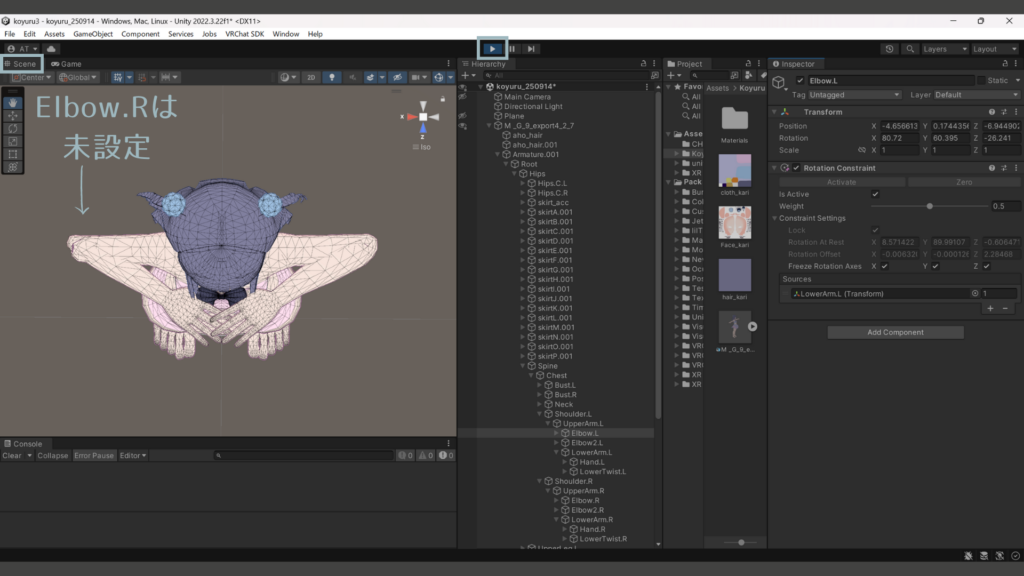Click the Step frame button
Image resolution: width=1024 pixels, height=576 pixels.
pyautogui.click(x=532, y=48)
